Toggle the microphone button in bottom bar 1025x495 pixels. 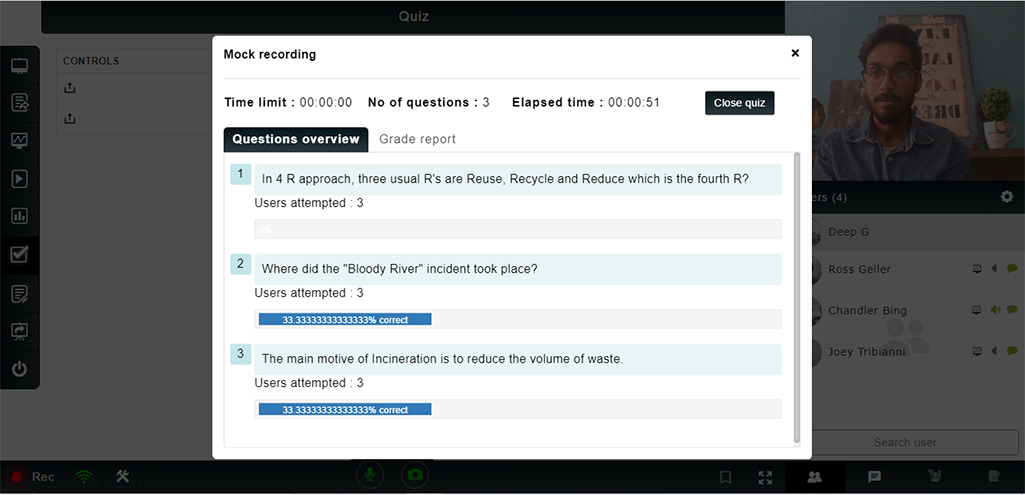[371, 476]
